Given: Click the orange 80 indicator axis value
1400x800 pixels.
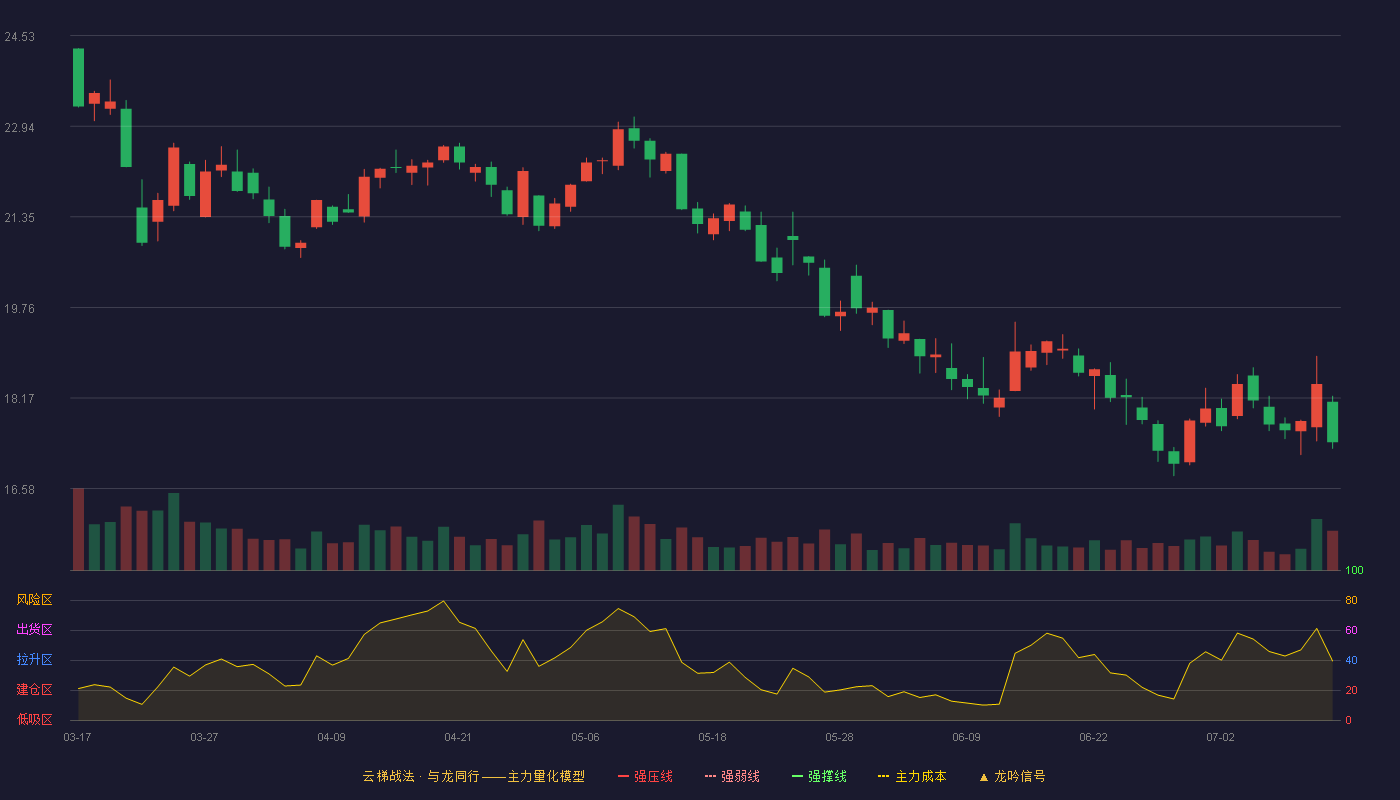Looking at the screenshot, I should point(1351,600).
